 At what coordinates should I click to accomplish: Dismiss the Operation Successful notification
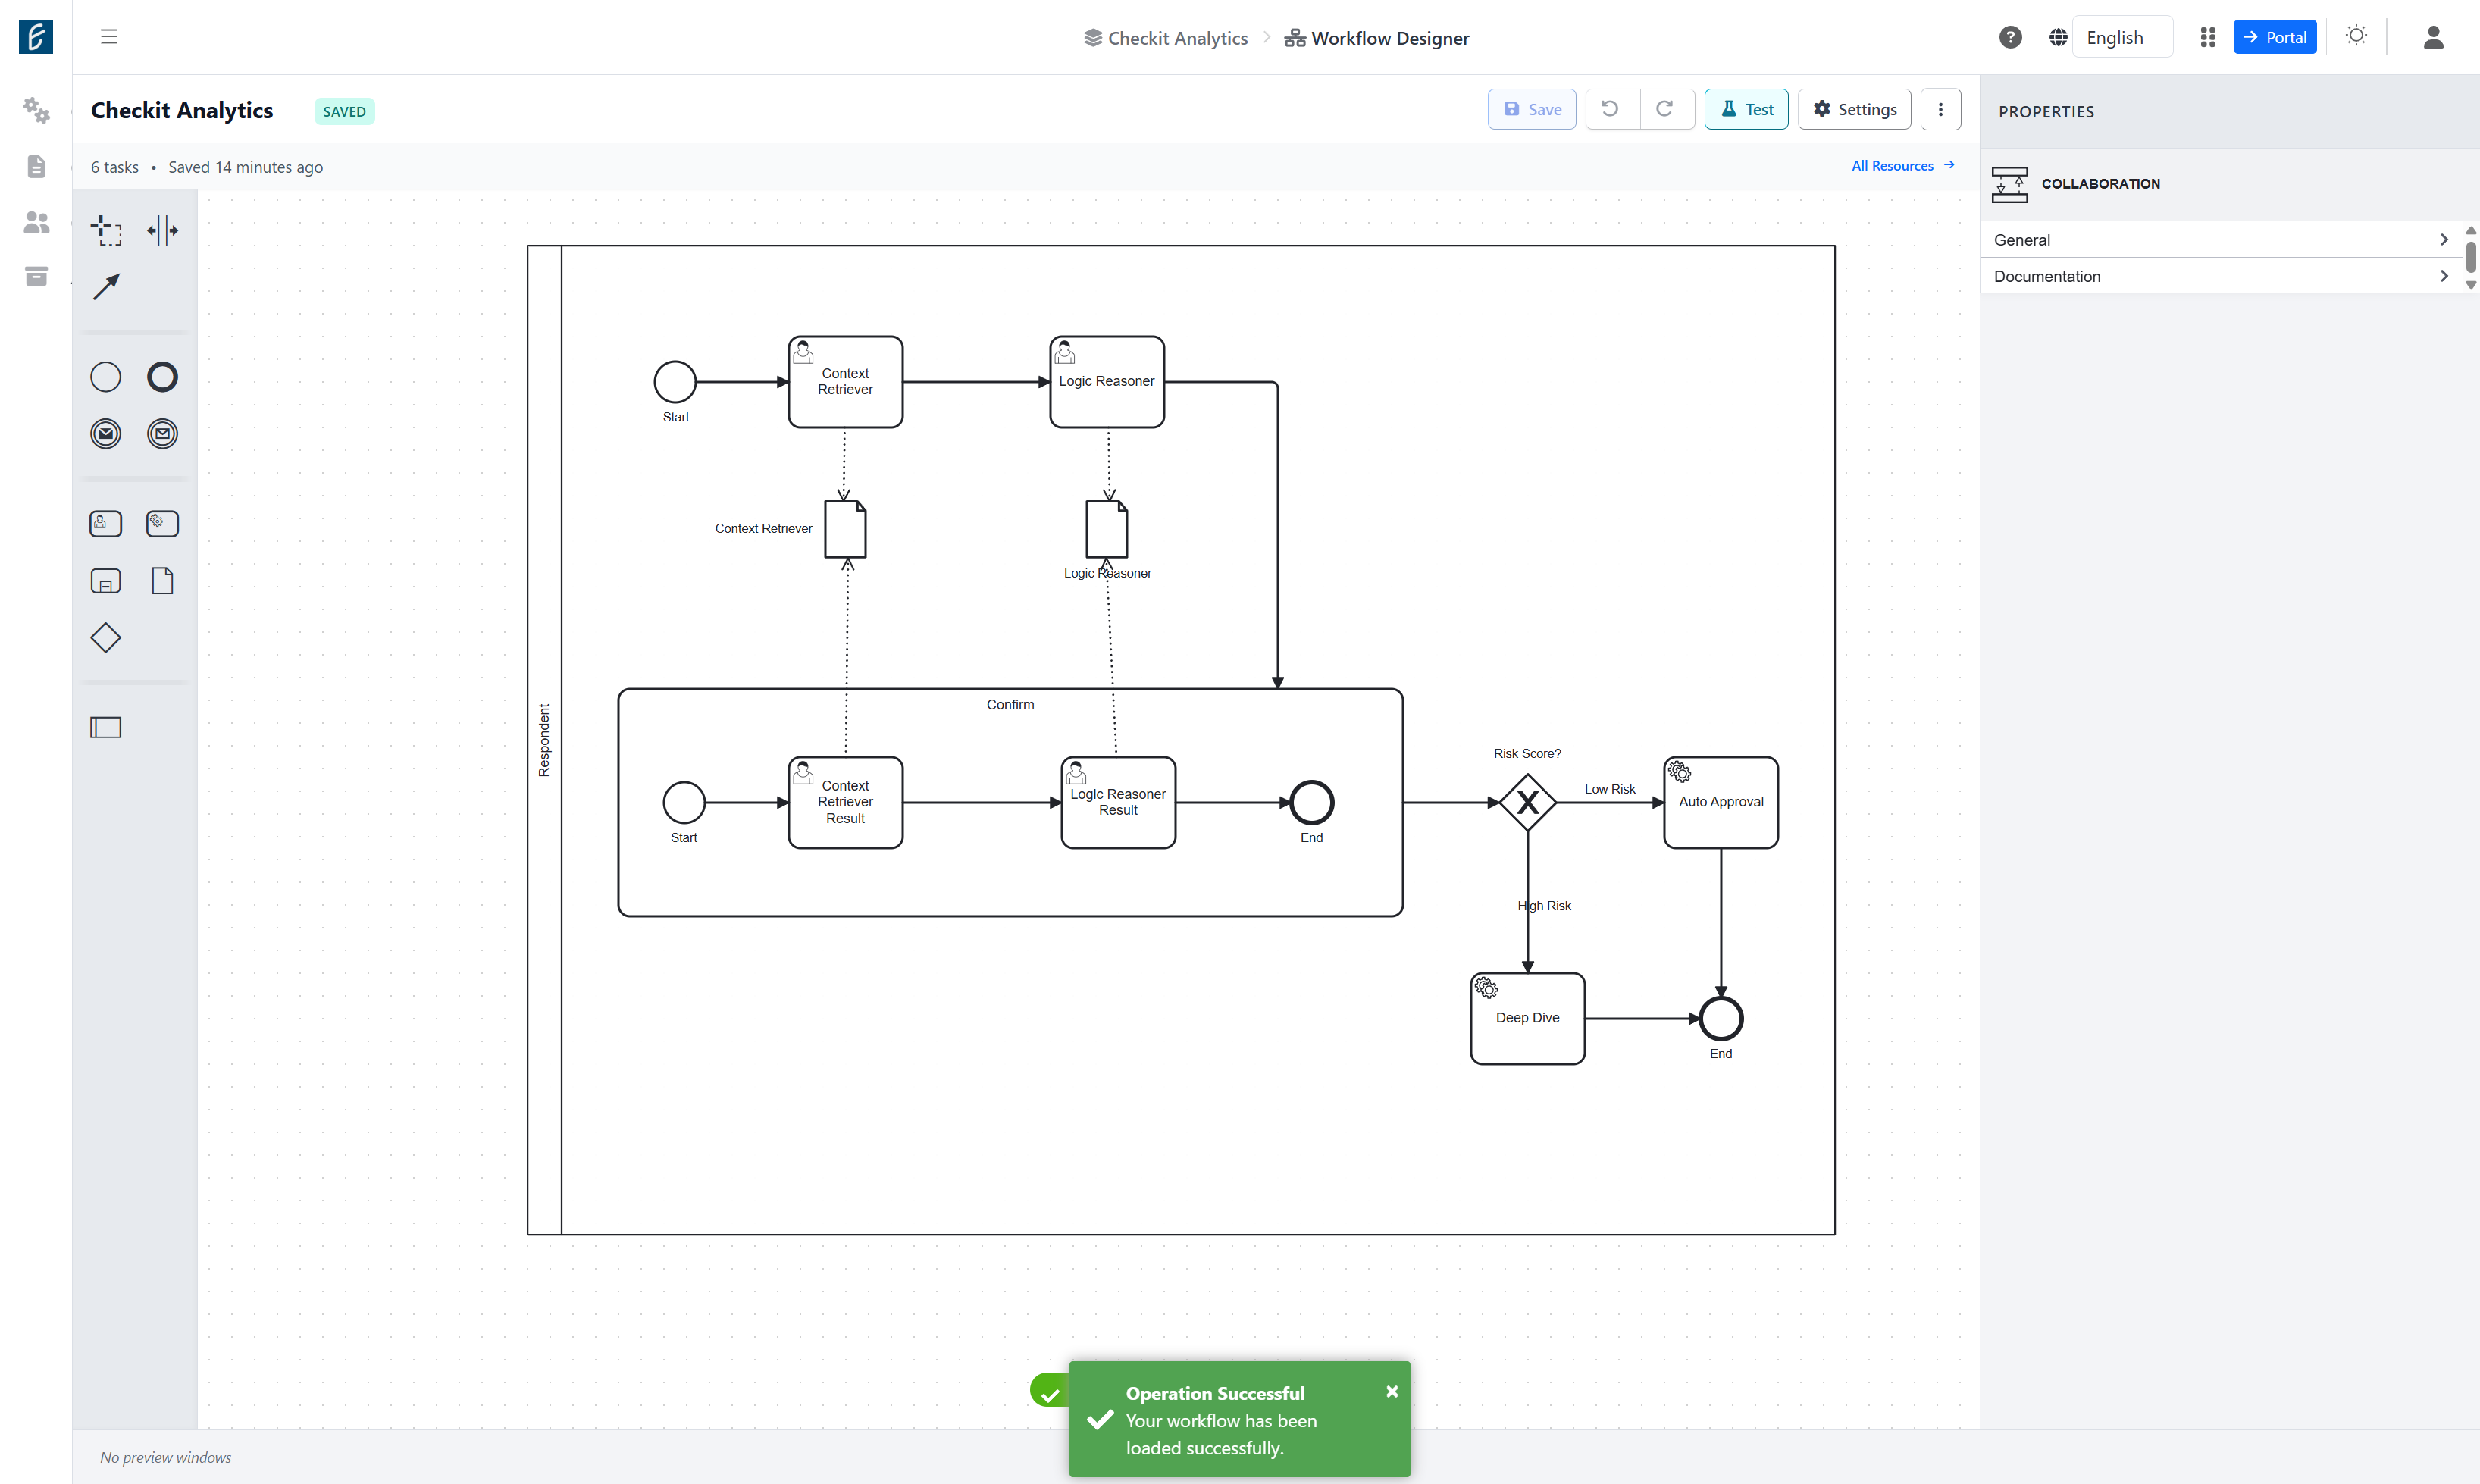(1392, 1391)
